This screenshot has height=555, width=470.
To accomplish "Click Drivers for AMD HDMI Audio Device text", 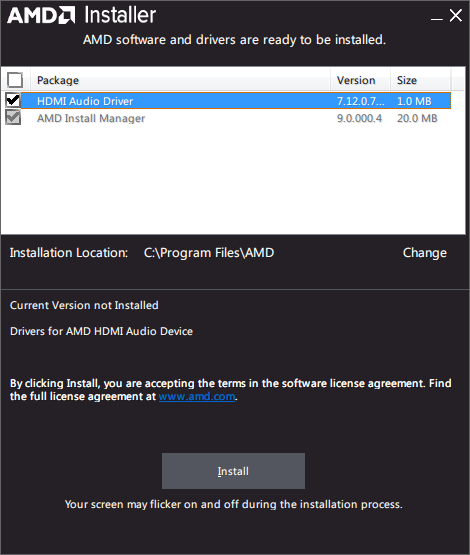I will pyautogui.click(x=102, y=331).
